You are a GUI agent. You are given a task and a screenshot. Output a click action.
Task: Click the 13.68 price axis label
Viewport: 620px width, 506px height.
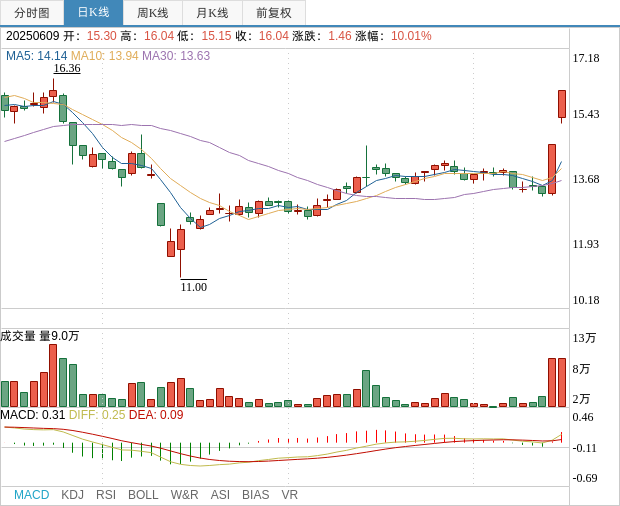tap(586, 179)
